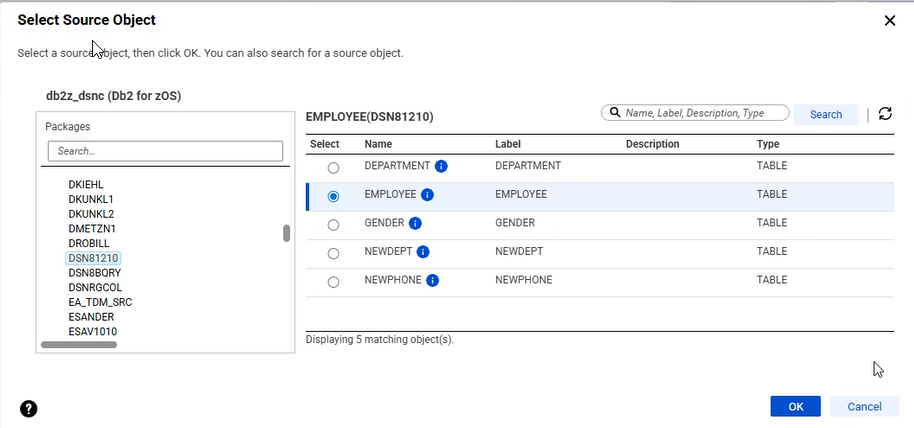Open info icon next to DEPARTMENT

coord(441,166)
